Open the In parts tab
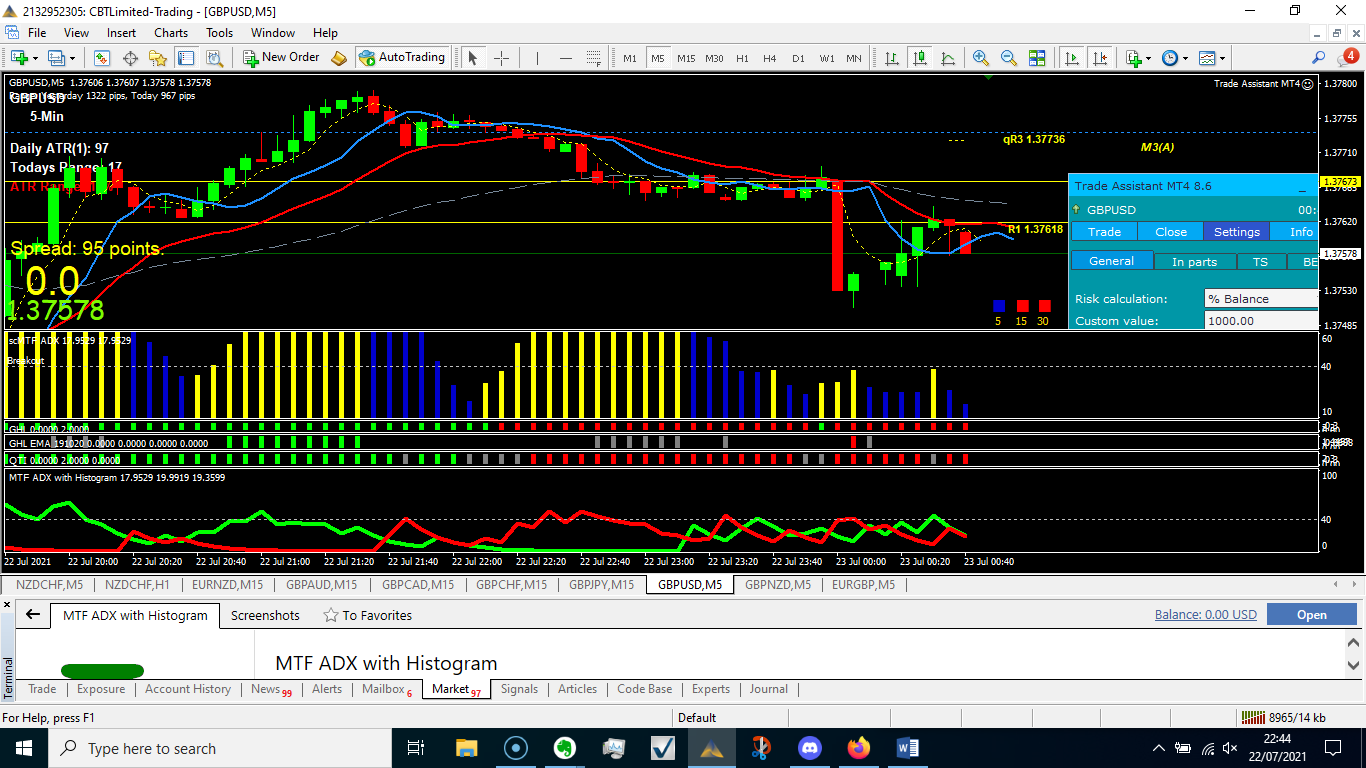The width and height of the screenshot is (1366, 768). 1195,262
